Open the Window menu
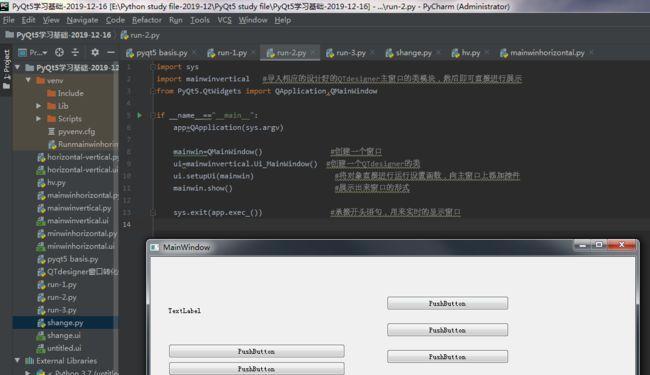Image resolution: width=650 pixels, height=375 pixels. click(x=253, y=20)
